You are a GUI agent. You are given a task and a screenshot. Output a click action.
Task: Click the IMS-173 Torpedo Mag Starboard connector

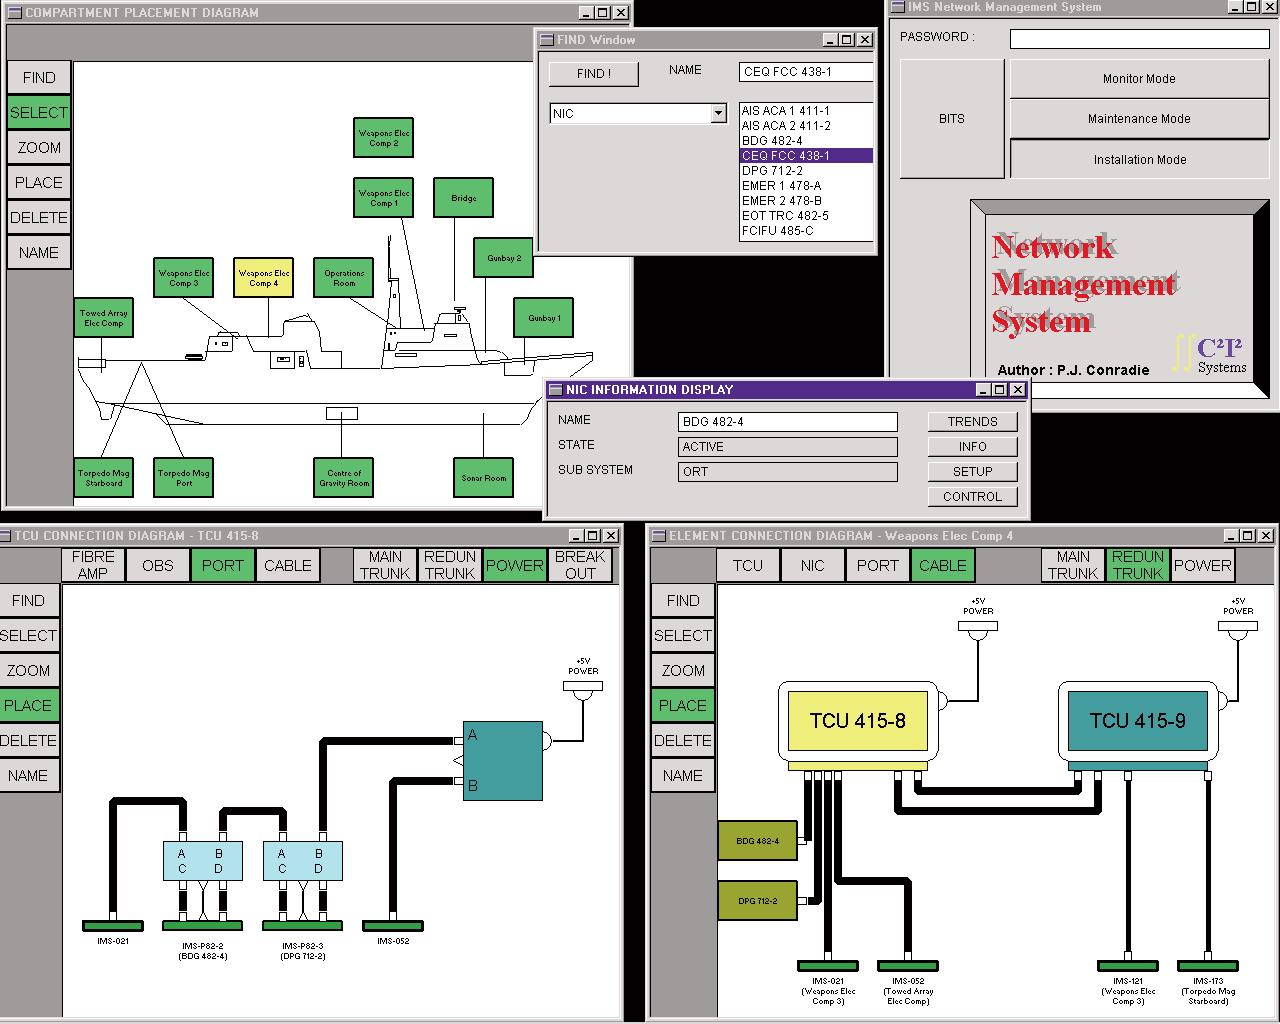coord(1208,966)
